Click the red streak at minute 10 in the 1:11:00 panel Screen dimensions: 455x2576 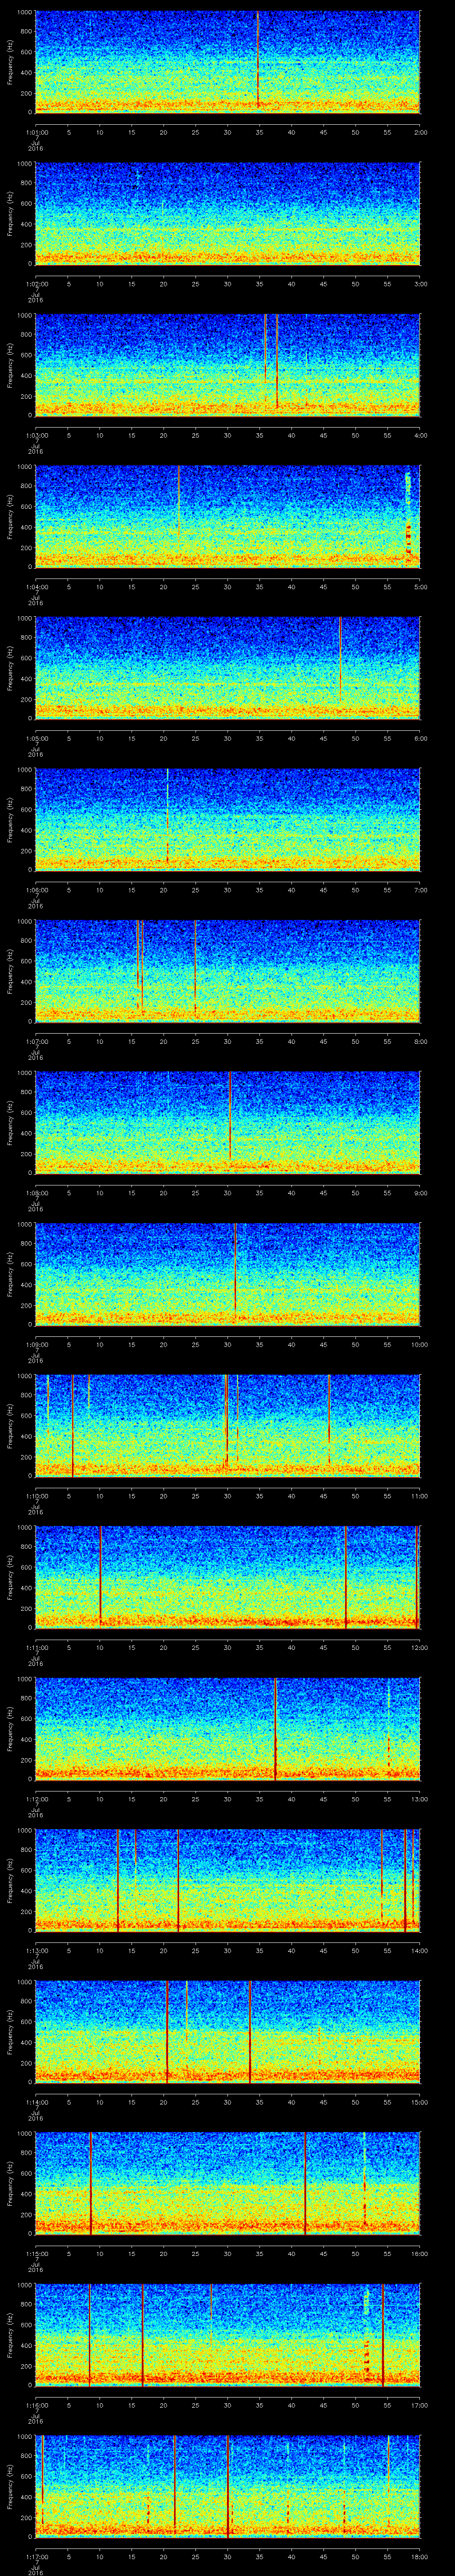(100, 1575)
